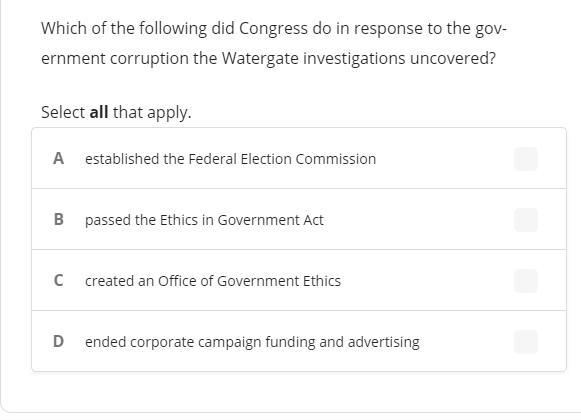This screenshot has width=581, height=420.
Task: Click the word 'Watergate' in the question
Action: click(260, 59)
